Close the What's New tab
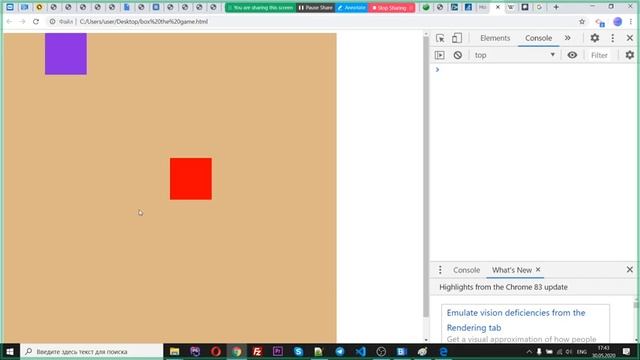This screenshot has width=640, height=360. [x=538, y=269]
